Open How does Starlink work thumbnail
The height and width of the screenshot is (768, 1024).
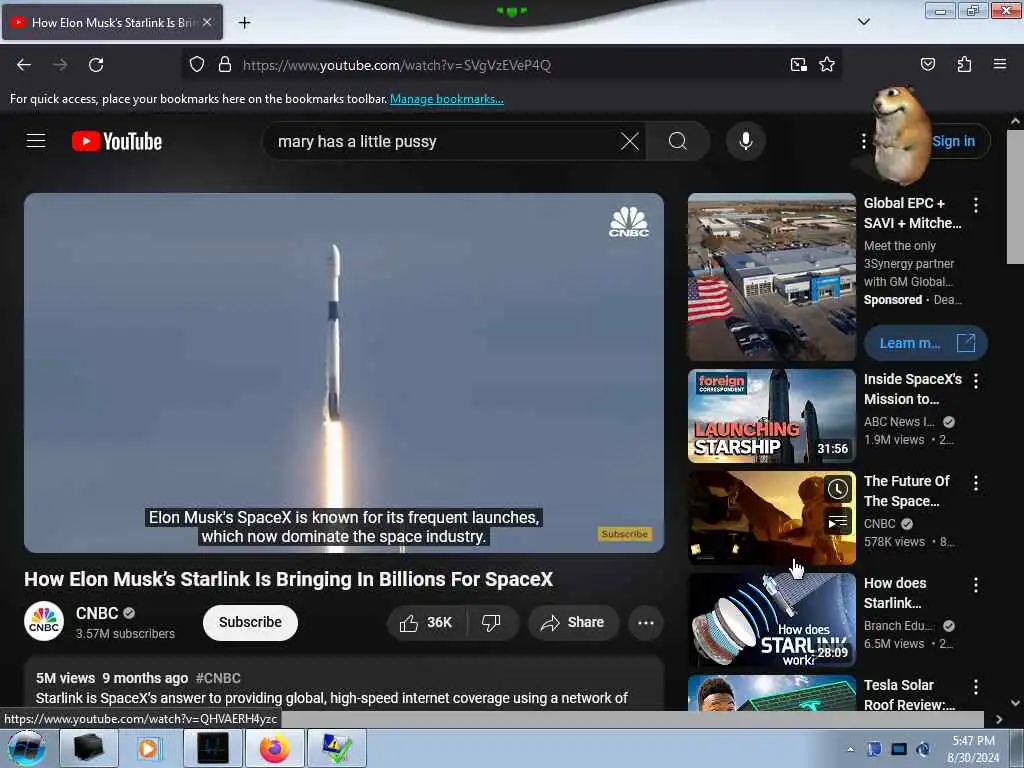pos(771,620)
